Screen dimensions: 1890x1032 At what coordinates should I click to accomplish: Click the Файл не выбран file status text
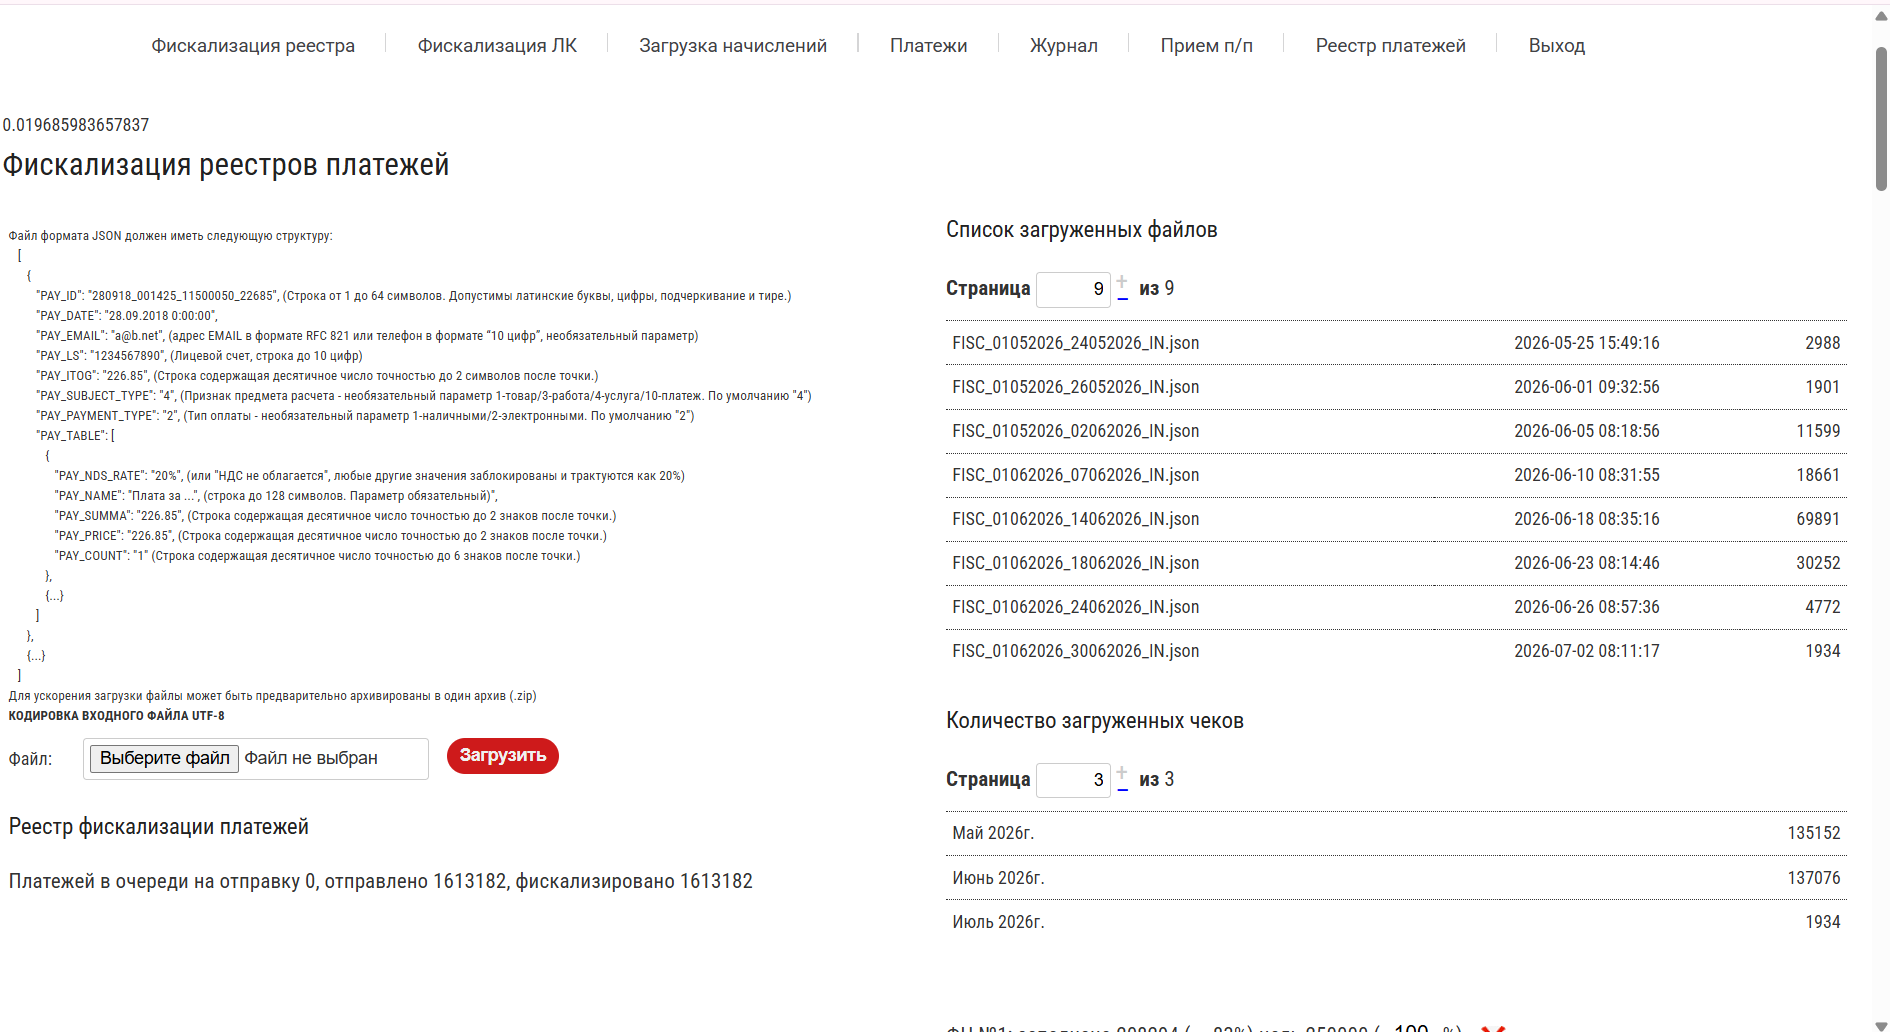click(x=311, y=758)
